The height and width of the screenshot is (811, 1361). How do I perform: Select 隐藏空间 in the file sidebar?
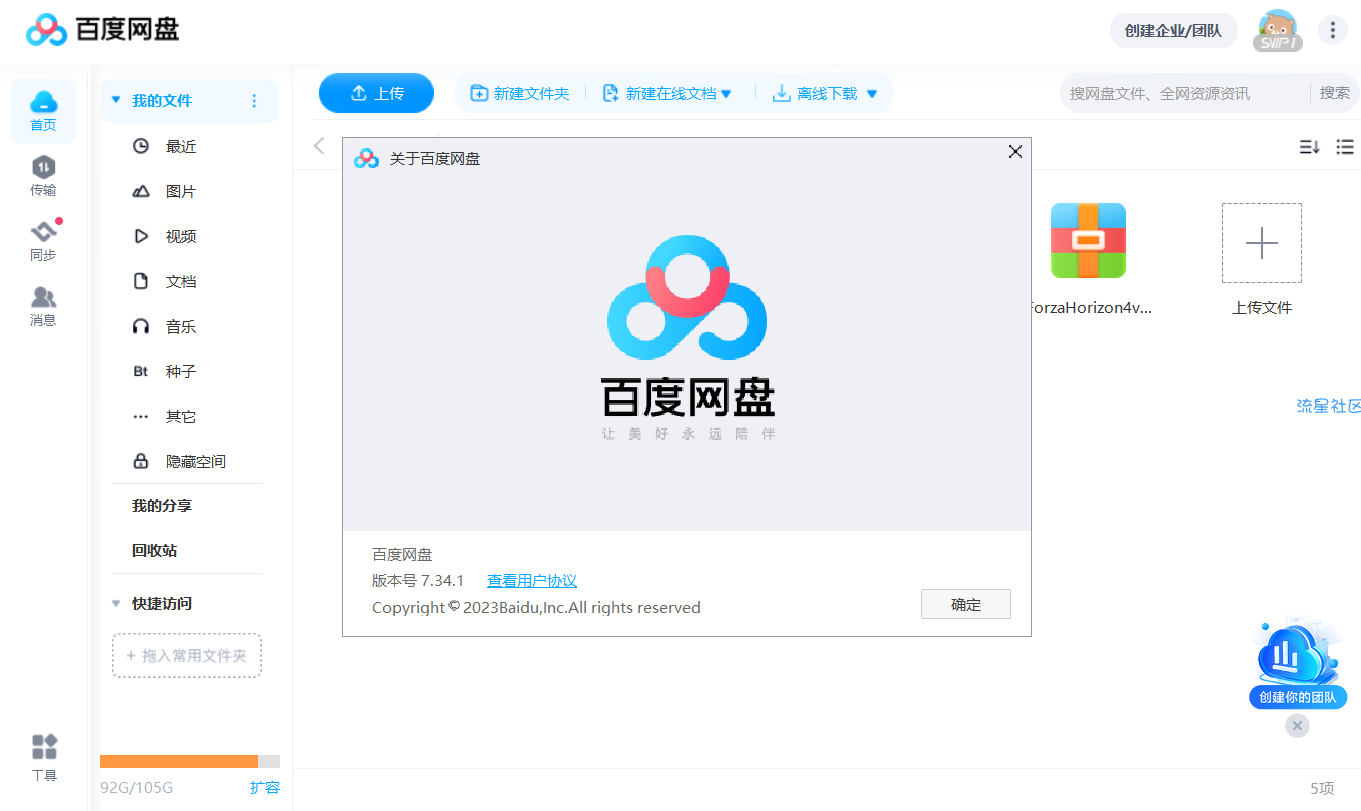click(194, 462)
